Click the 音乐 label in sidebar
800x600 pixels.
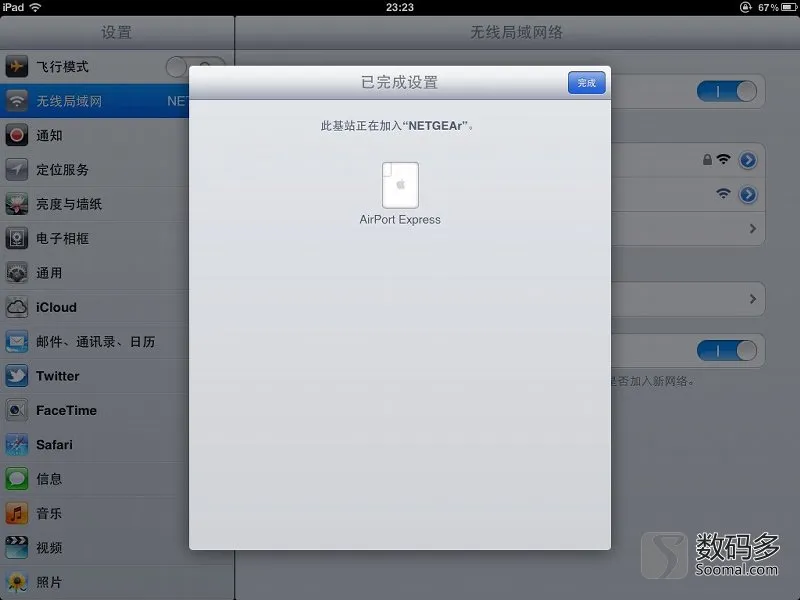point(49,514)
